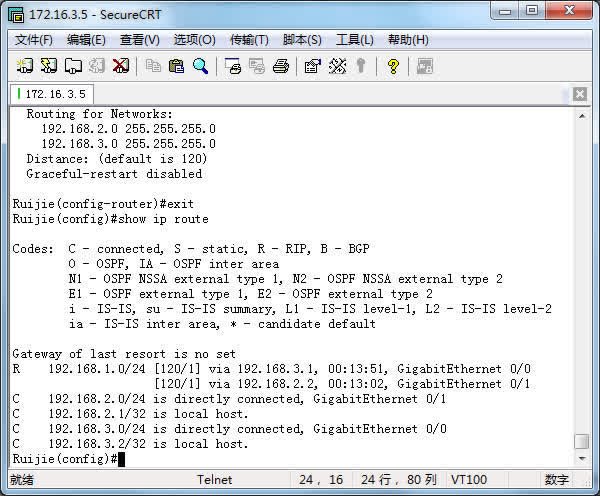
Task: Open the 选项(O) menu
Action: tap(194, 40)
